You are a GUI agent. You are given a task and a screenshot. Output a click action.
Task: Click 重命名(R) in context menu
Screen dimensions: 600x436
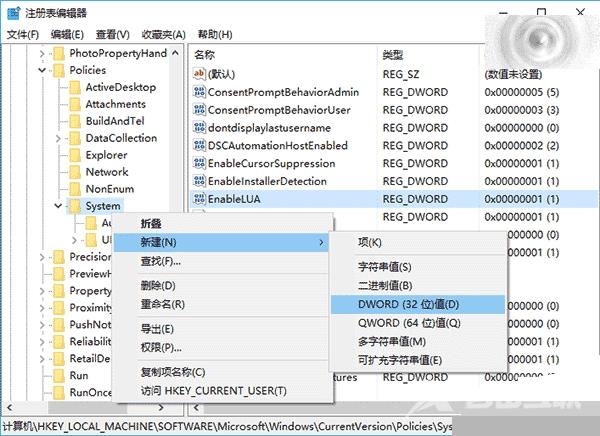(x=162, y=304)
